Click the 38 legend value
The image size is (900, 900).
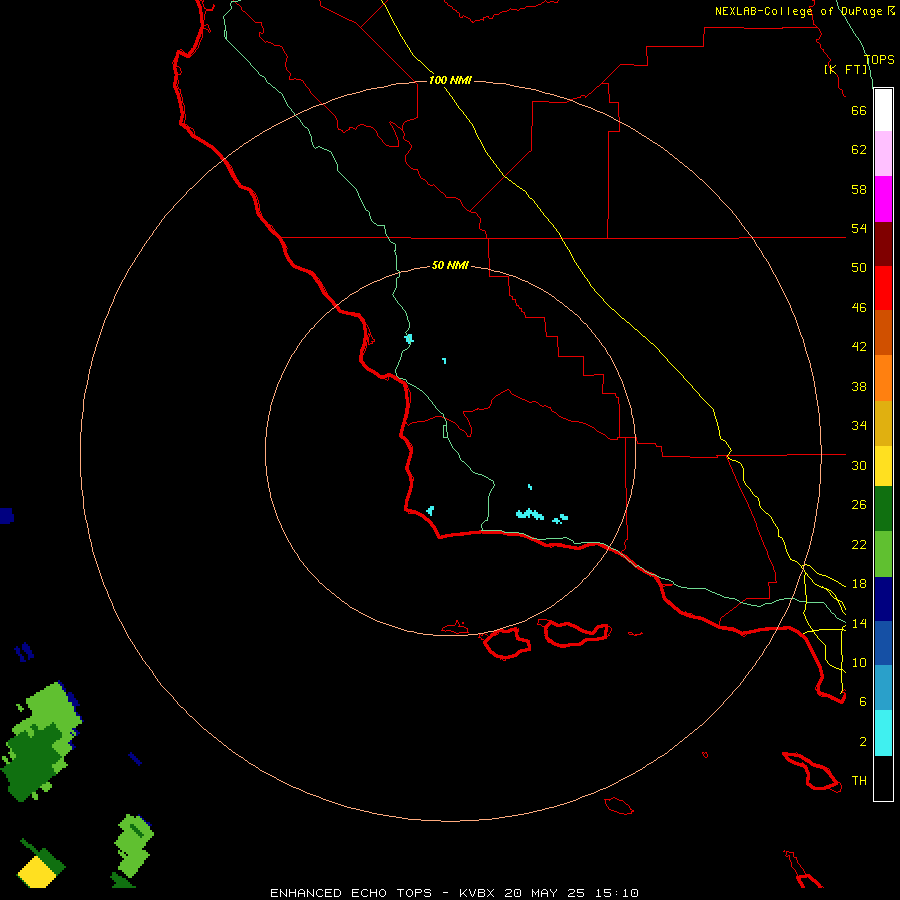click(859, 386)
